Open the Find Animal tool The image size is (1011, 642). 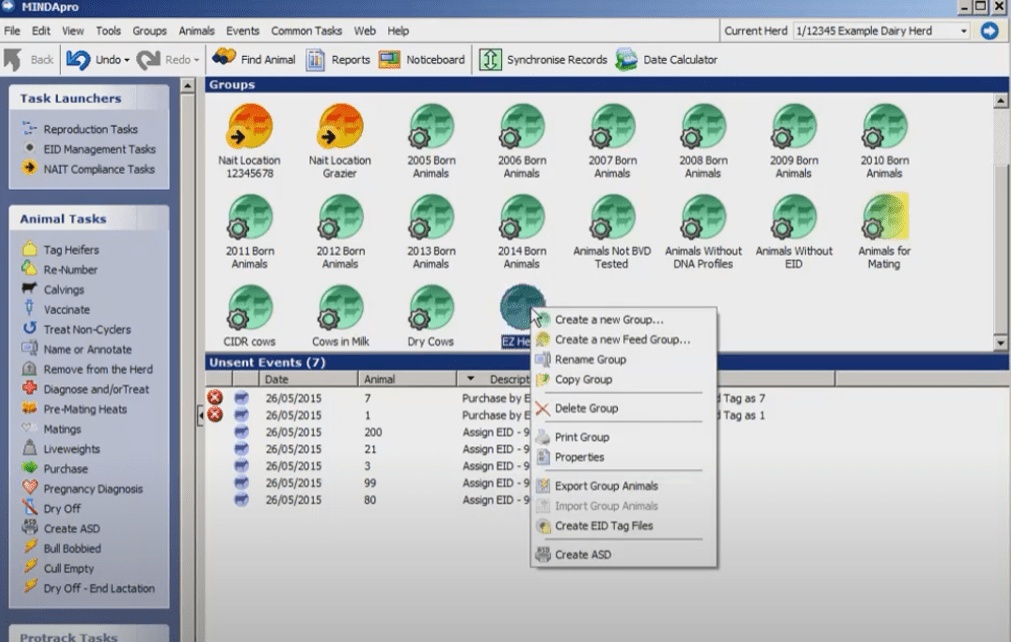pyautogui.click(x=254, y=59)
